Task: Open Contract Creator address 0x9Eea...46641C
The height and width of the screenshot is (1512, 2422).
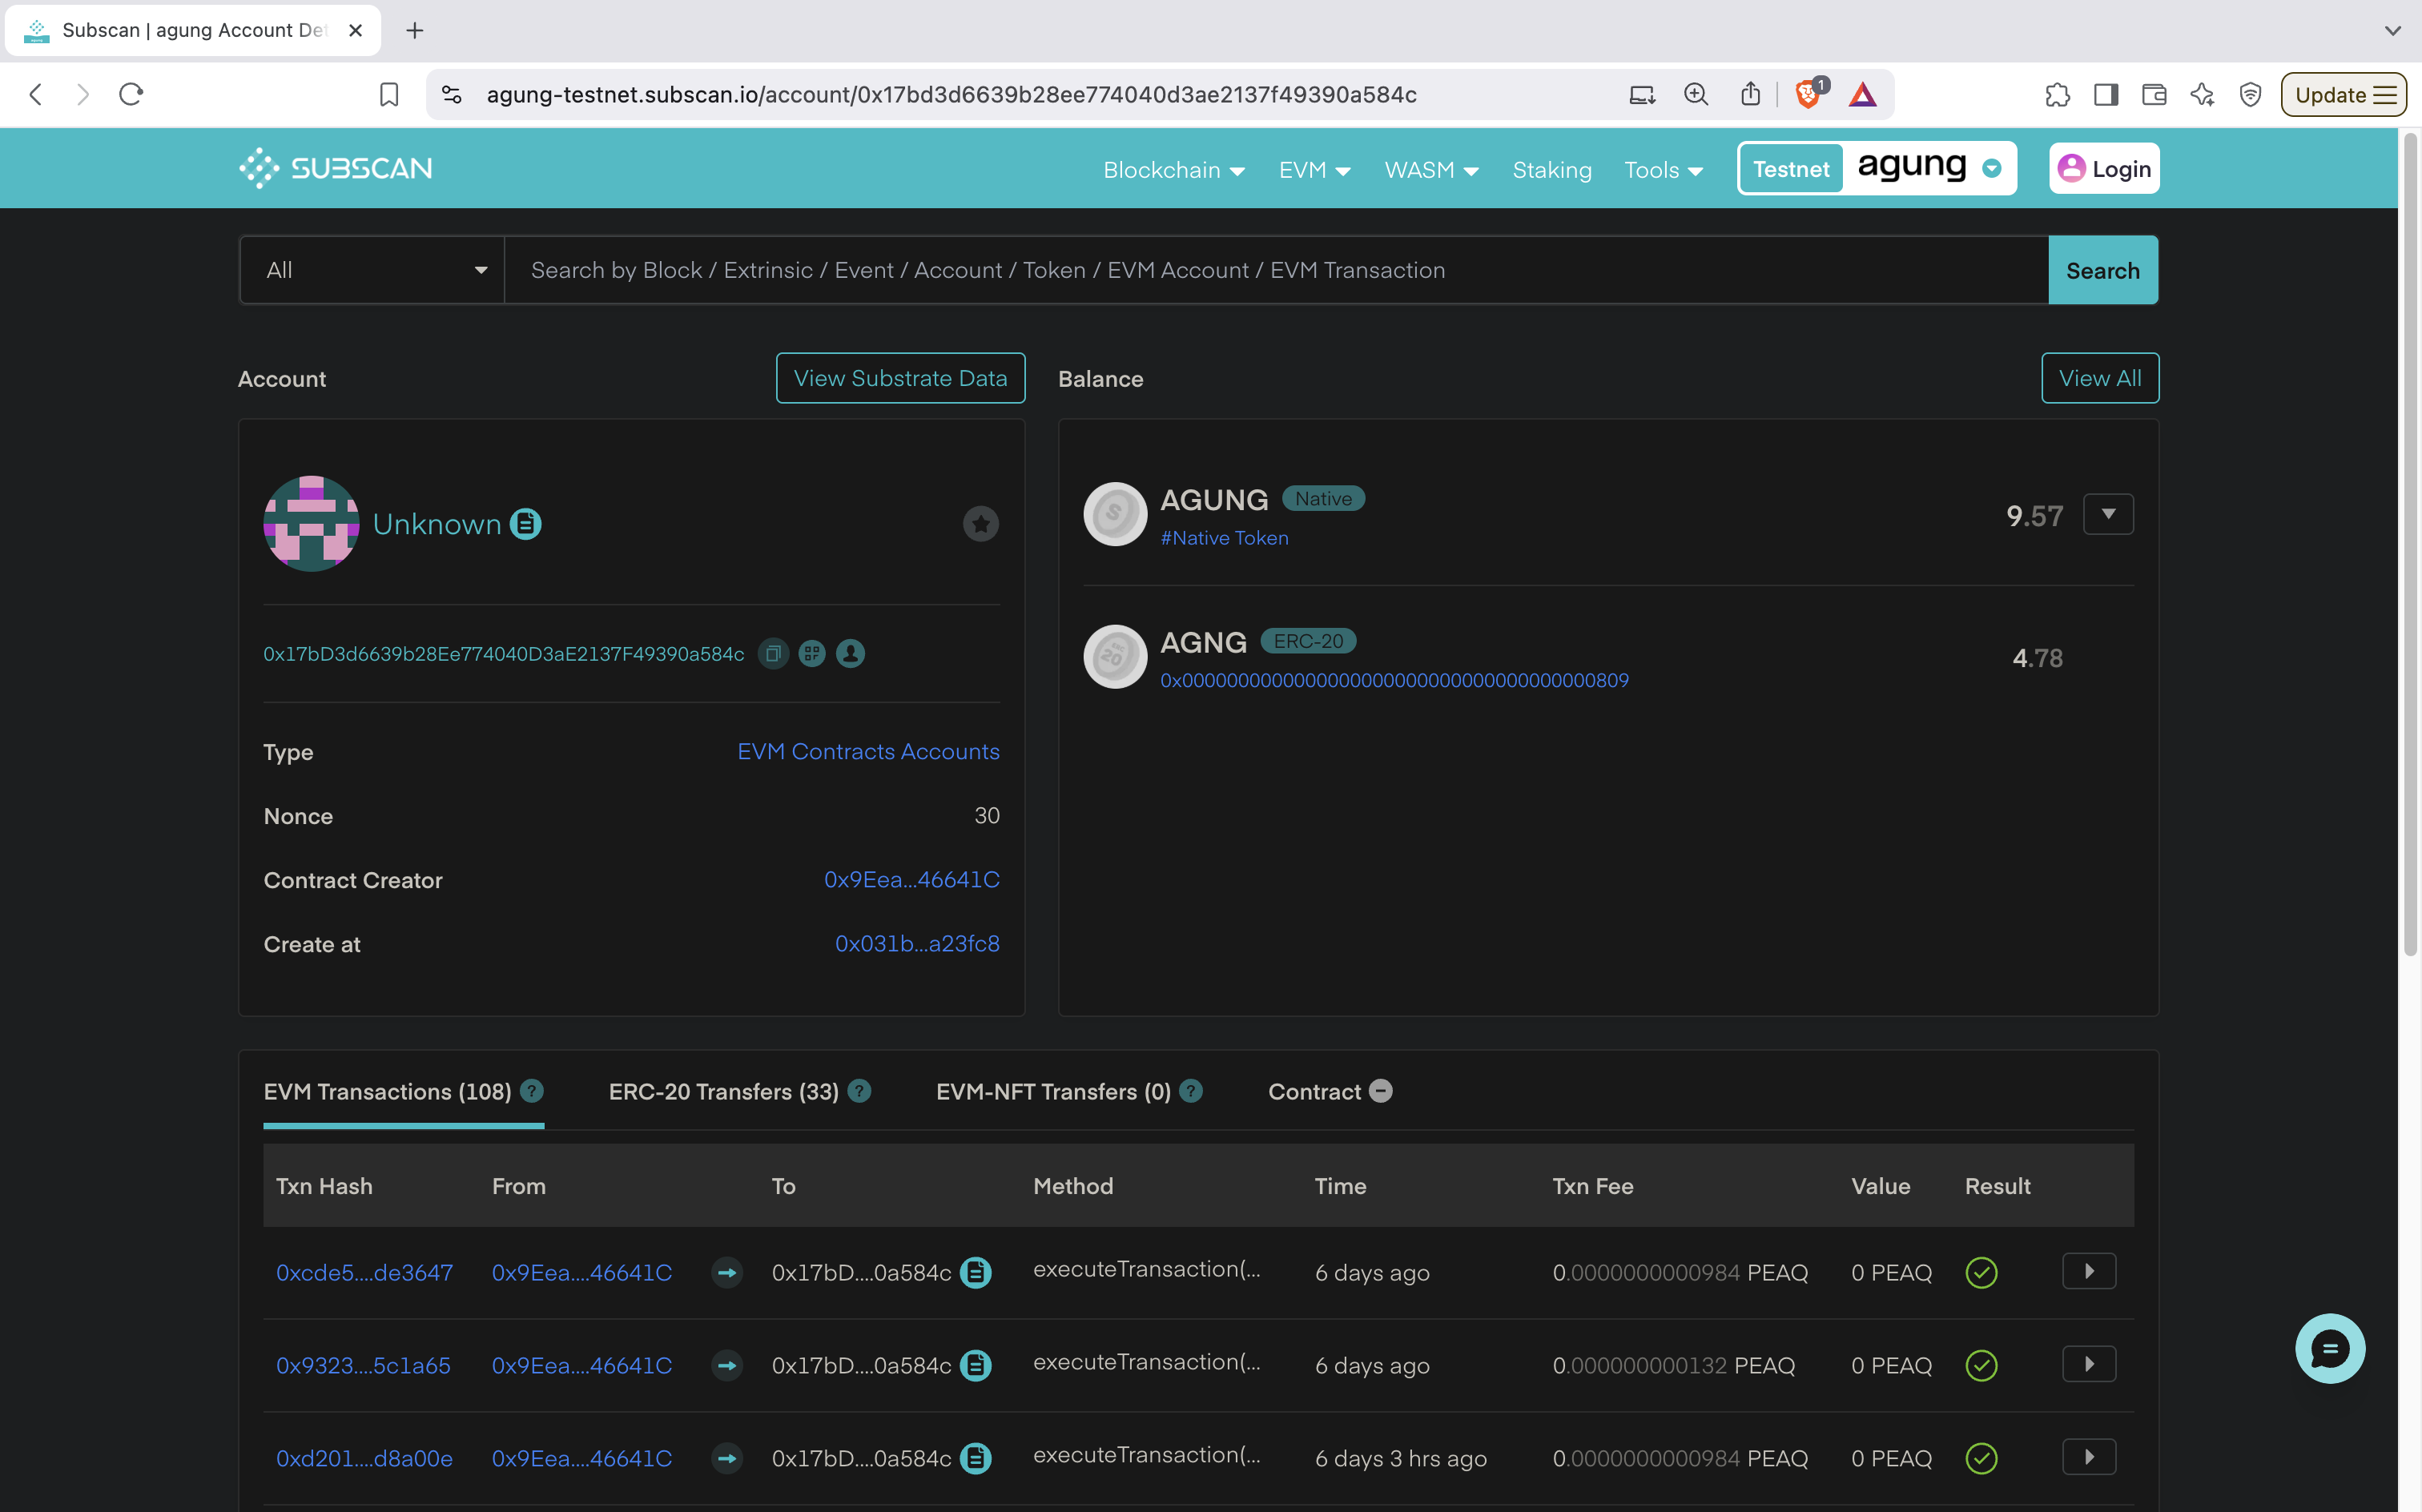Action: click(911, 880)
